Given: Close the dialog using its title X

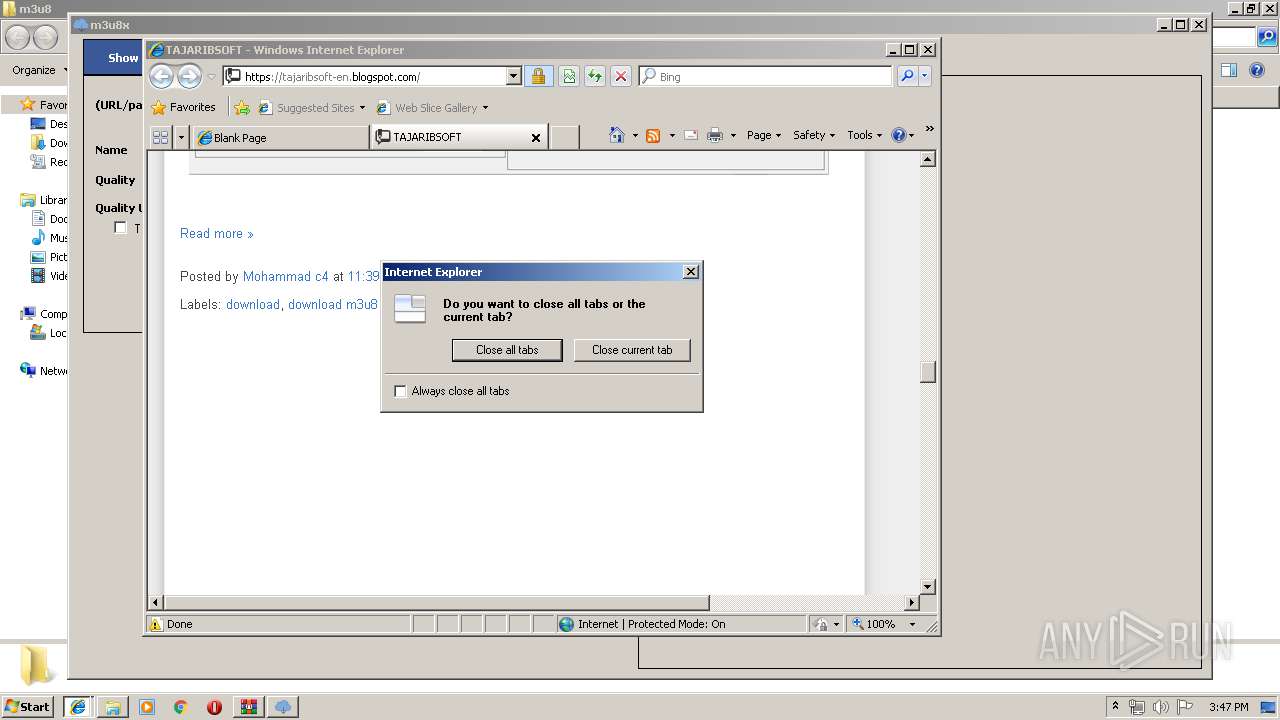Looking at the screenshot, I should point(690,272).
